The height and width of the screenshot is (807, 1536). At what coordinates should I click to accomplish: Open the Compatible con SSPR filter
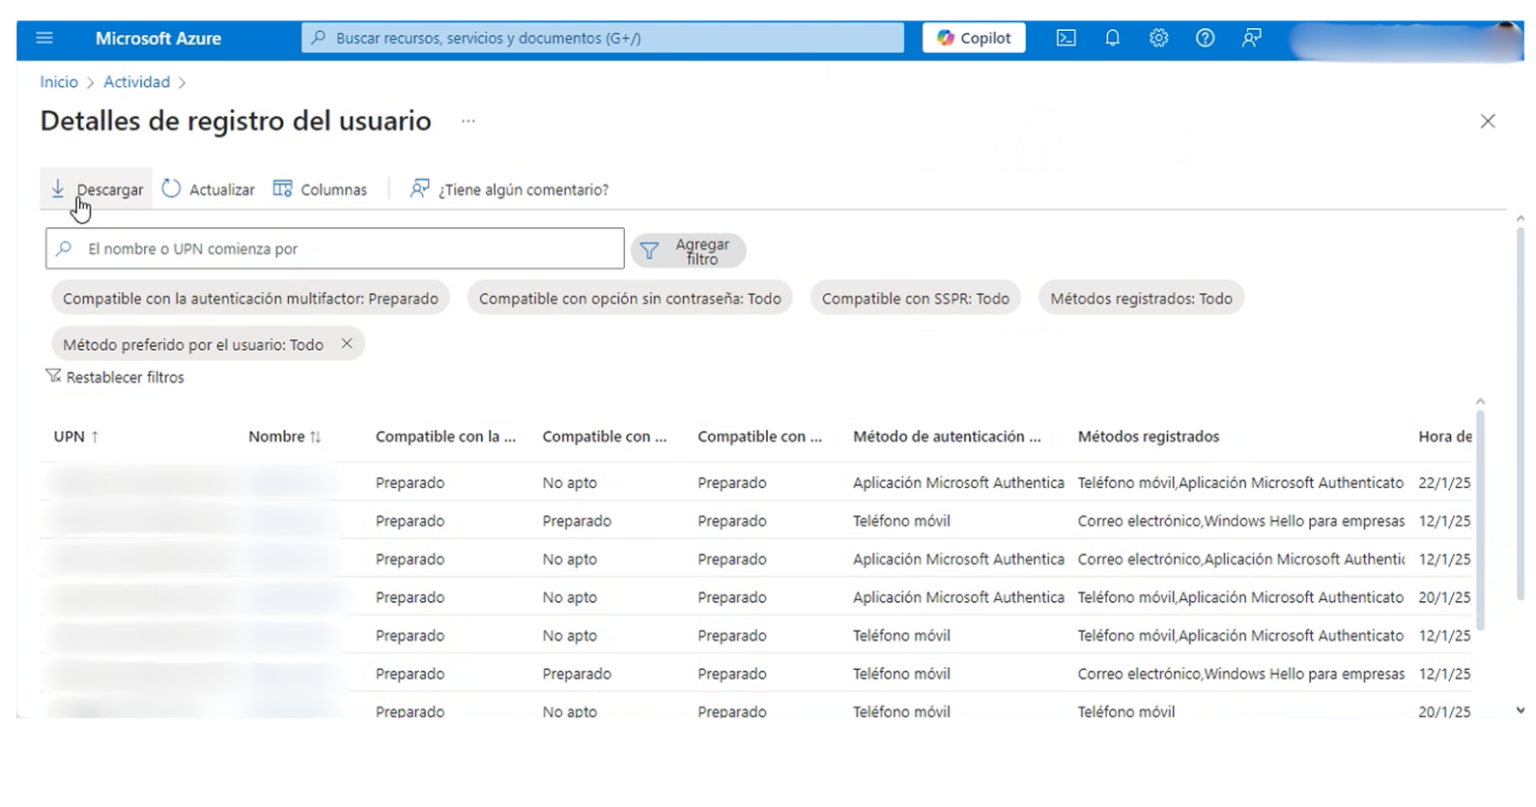tap(914, 297)
